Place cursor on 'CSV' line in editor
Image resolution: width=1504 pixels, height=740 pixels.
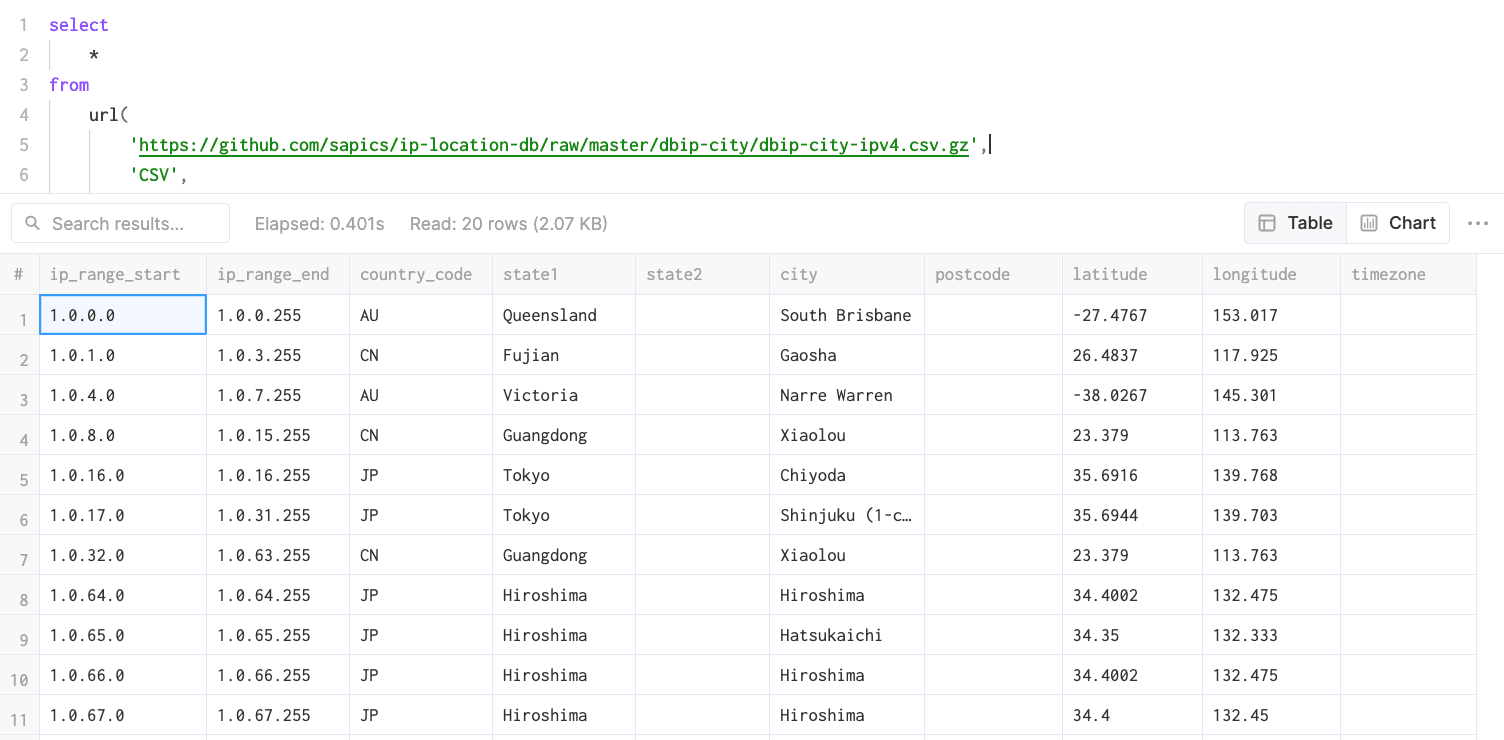[158, 175]
